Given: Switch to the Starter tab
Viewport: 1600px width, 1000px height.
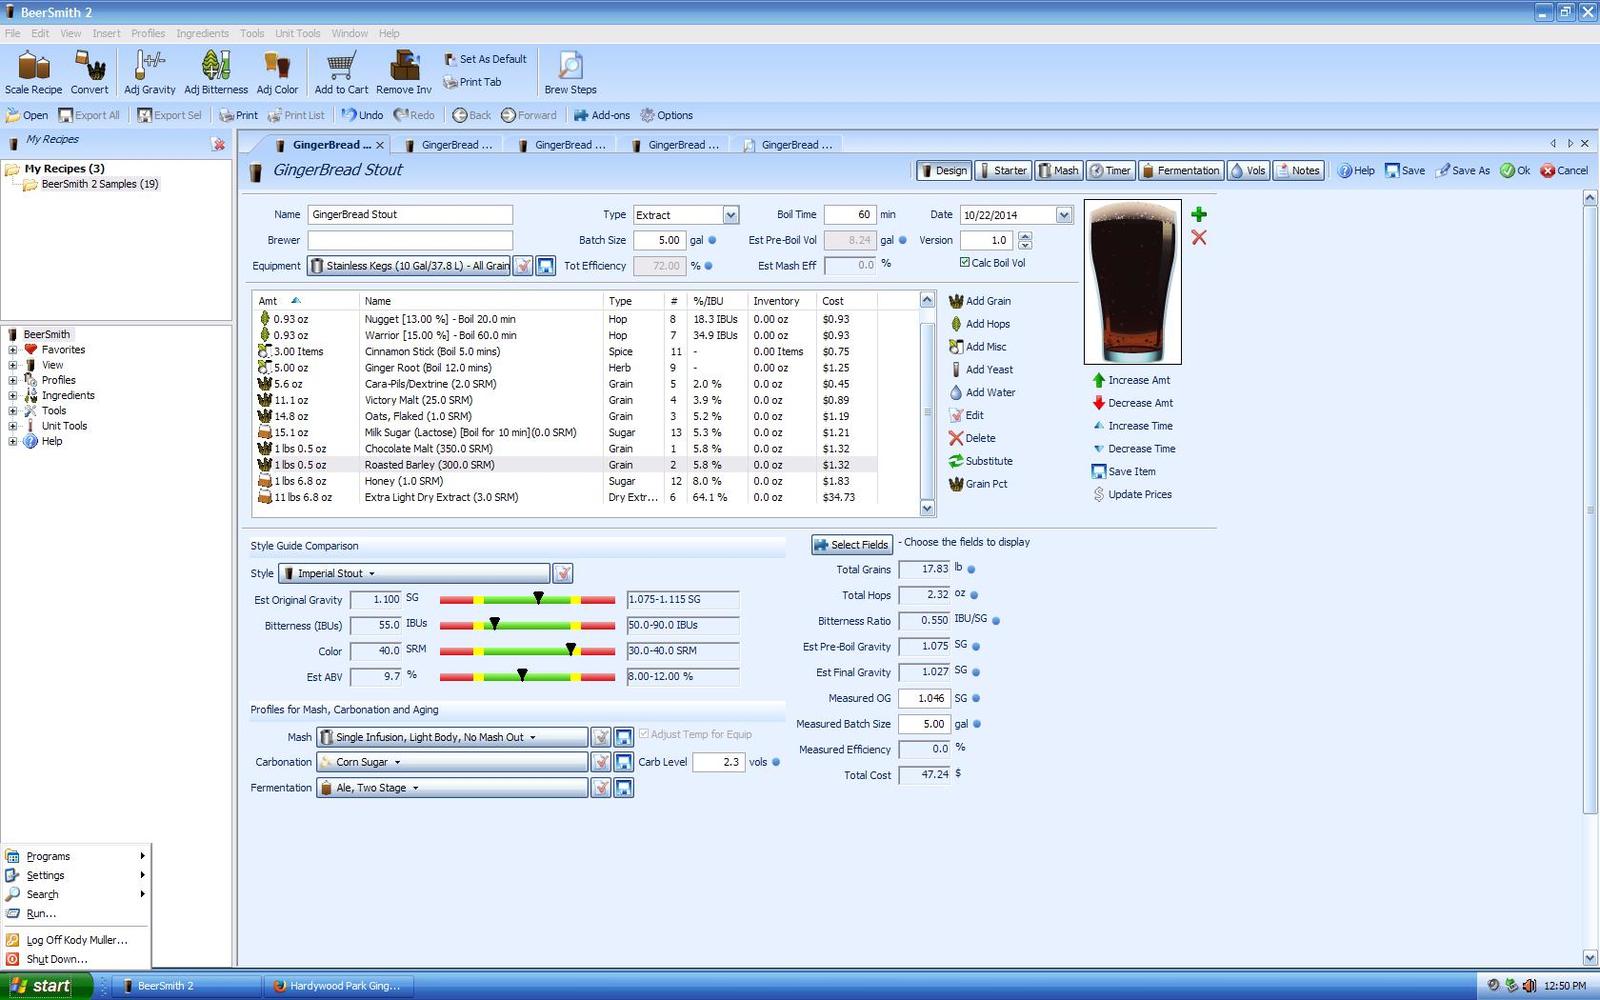Looking at the screenshot, I should pyautogui.click(x=1002, y=171).
